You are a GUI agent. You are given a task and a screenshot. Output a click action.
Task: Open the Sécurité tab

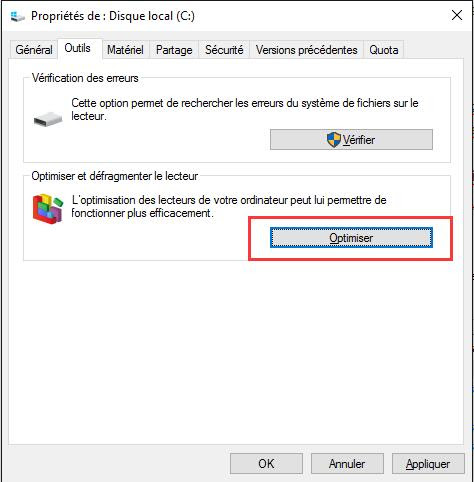click(224, 50)
